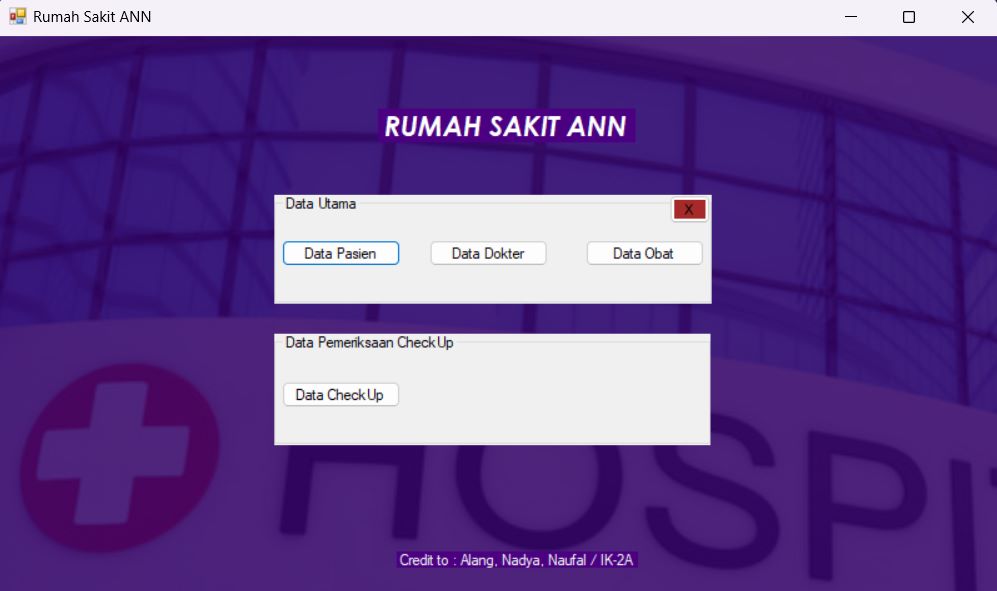Click the credit text at the bottom

click(518, 560)
